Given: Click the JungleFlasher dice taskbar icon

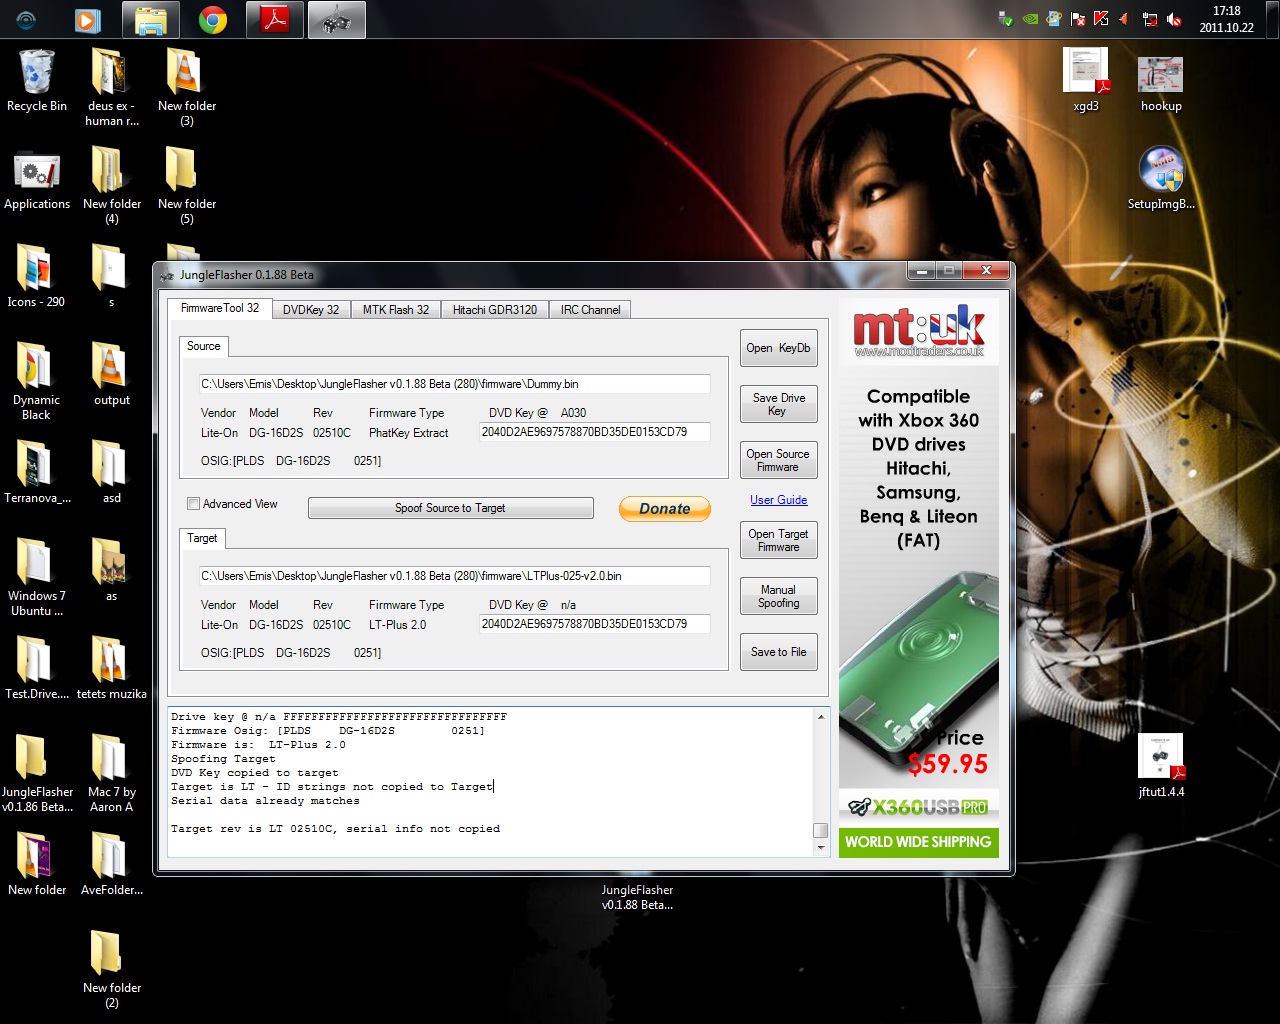Looking at the screenshot, I should pos(337,20).
